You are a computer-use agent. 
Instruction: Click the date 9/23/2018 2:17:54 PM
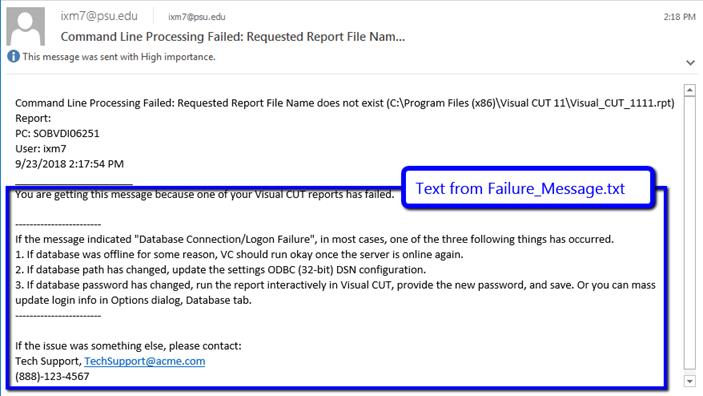(x=69, y=164)
